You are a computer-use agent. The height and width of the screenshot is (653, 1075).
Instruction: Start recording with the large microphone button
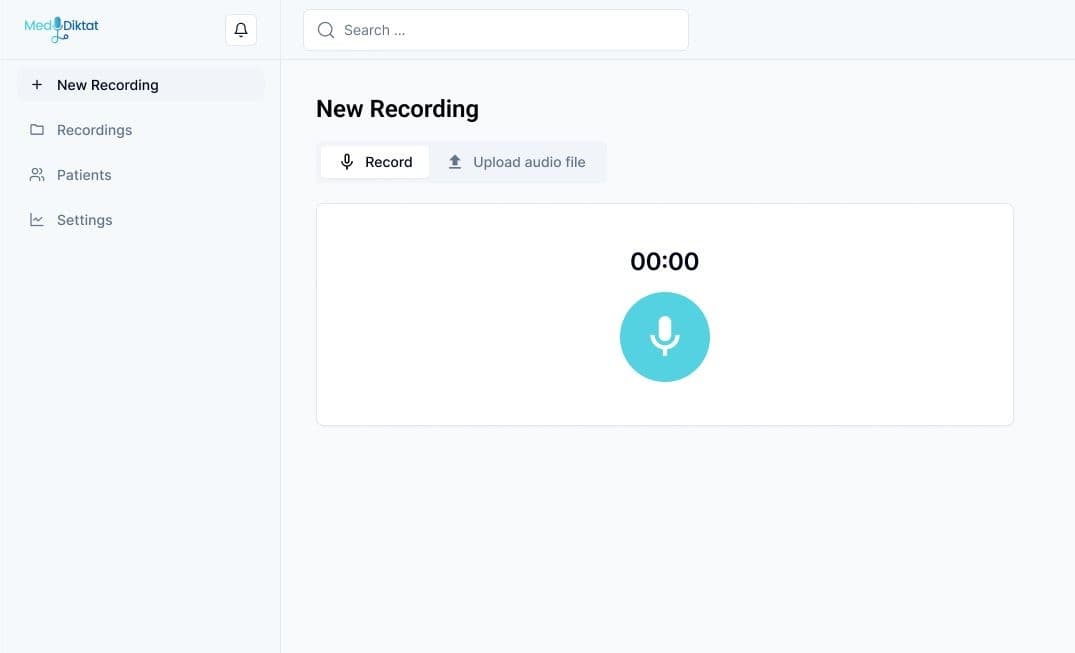click(x=665, y=337)
